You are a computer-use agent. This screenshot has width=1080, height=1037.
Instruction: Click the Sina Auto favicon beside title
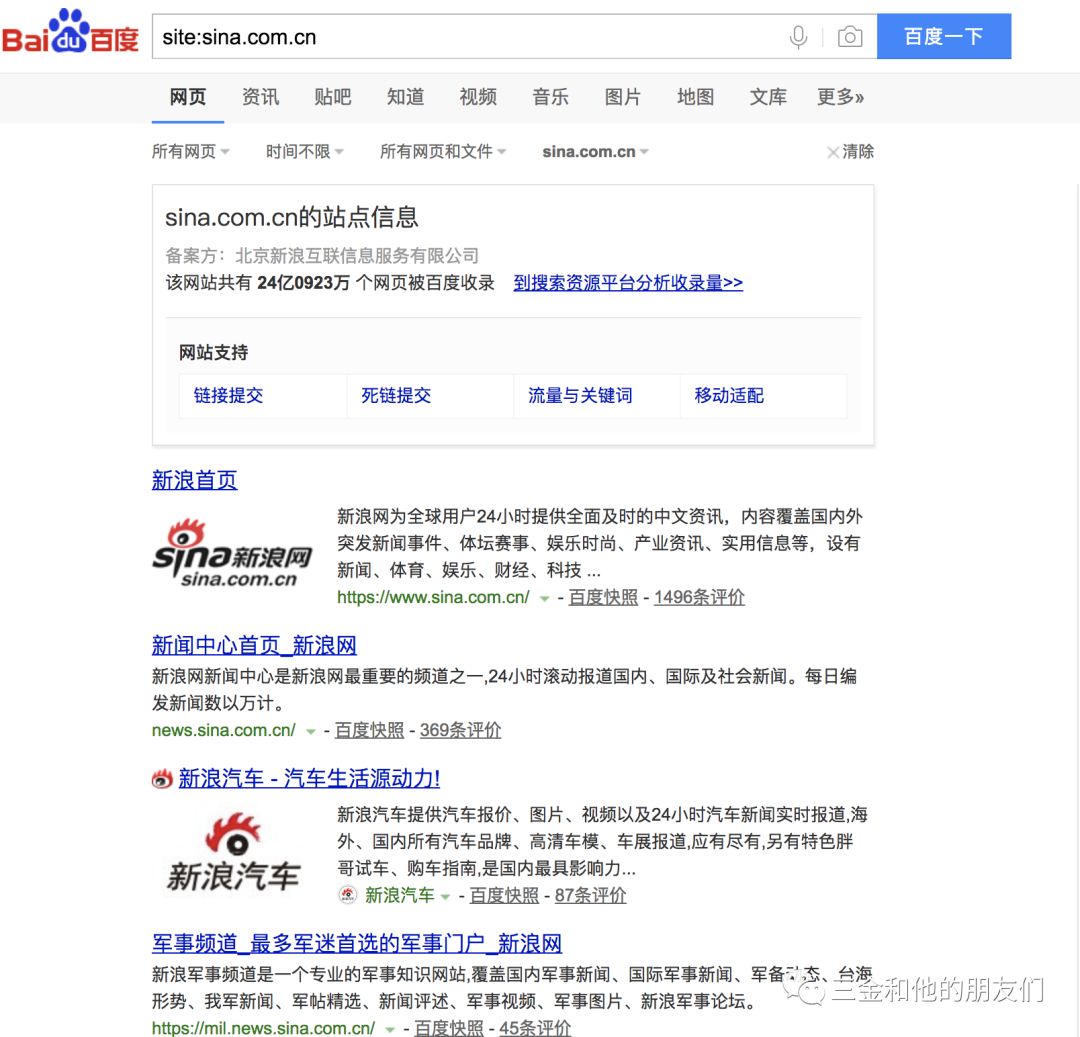tap(162, 779)
